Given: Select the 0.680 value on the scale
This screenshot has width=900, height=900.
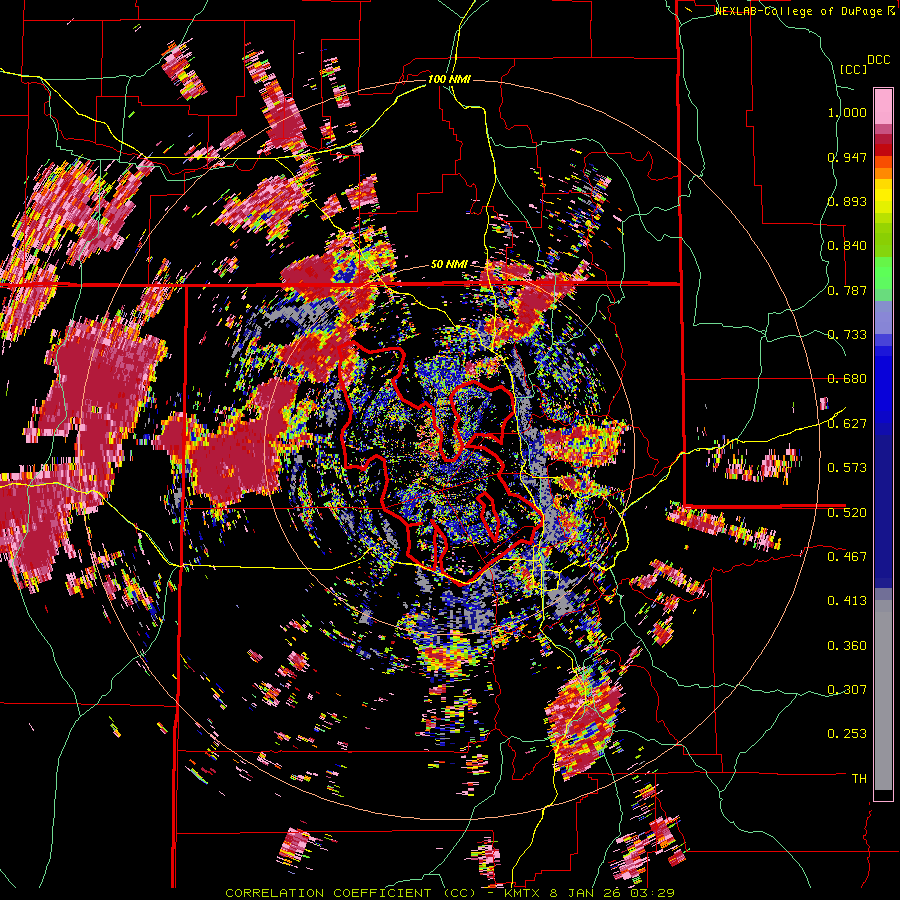Looking at the screenshot, I should [x=847, y=379].
